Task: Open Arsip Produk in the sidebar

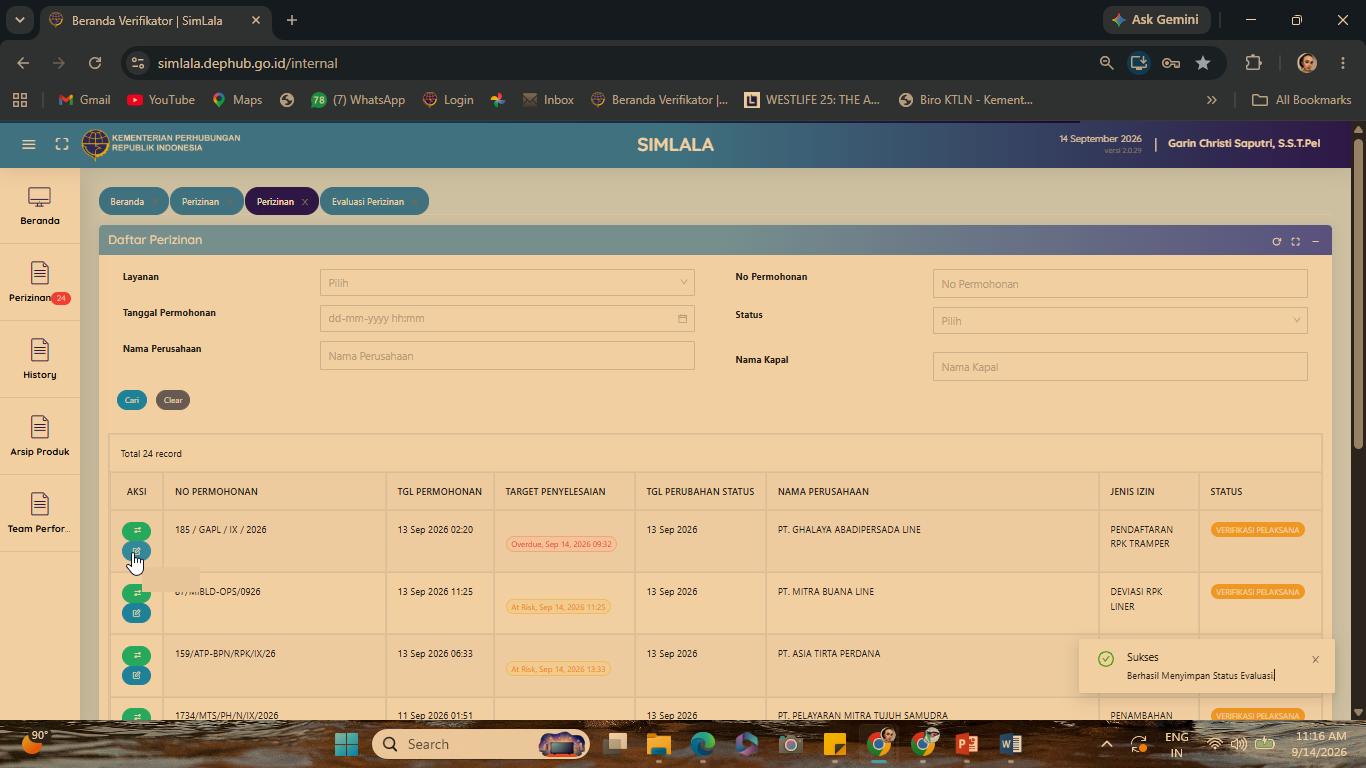Action: tap(40, 437)
